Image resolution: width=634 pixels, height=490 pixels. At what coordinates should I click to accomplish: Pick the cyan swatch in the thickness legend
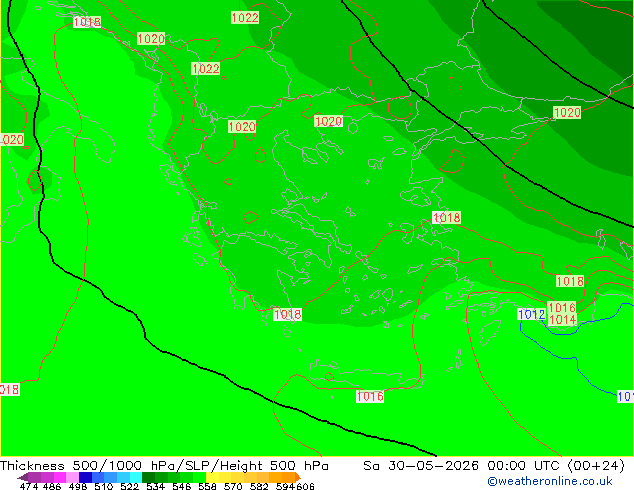click(136, 477)
